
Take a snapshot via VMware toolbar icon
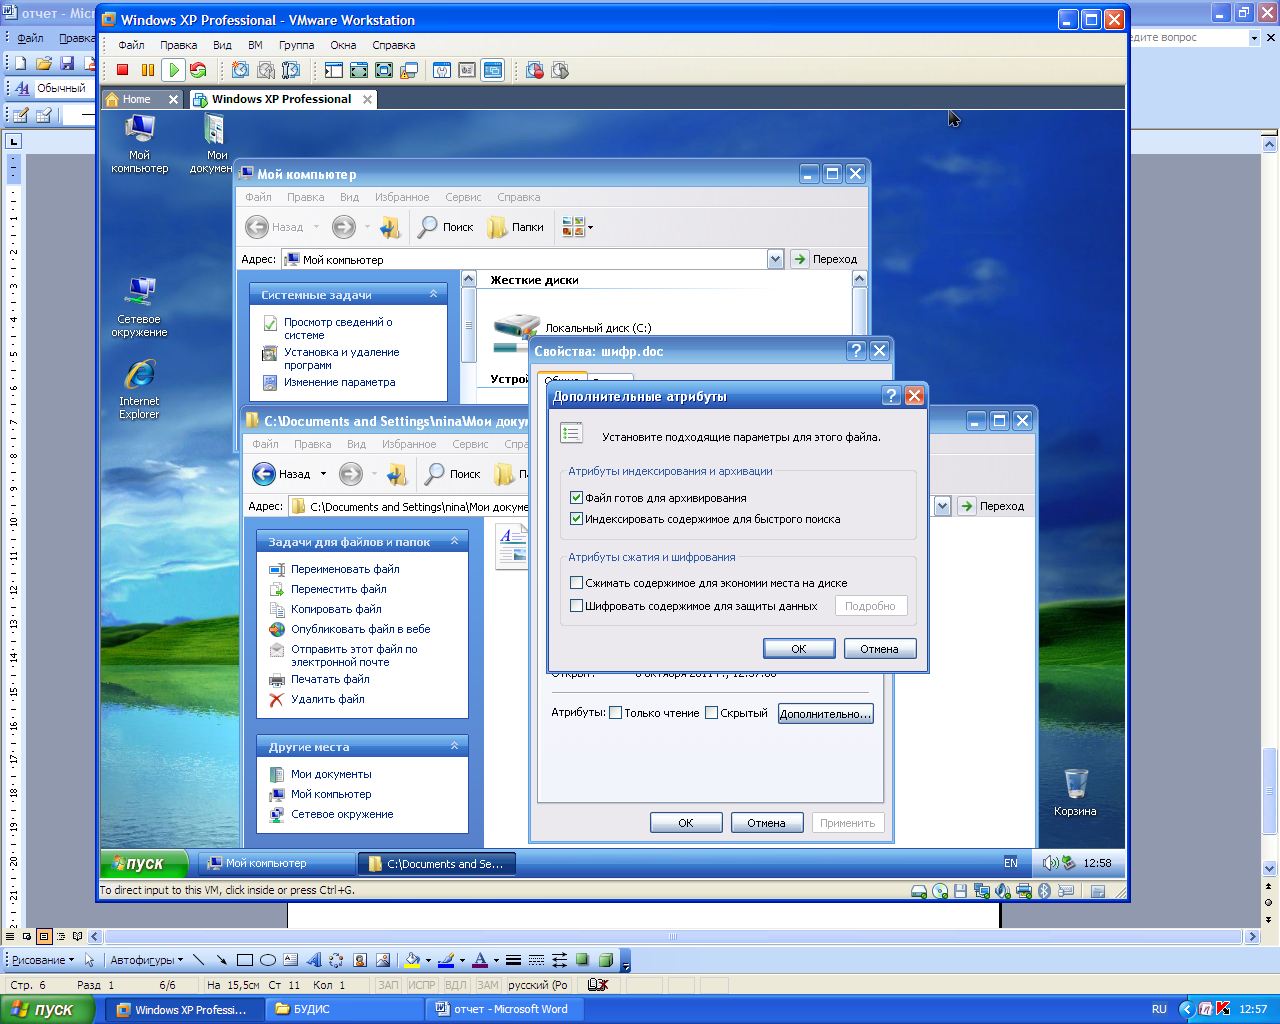(240, 70)
